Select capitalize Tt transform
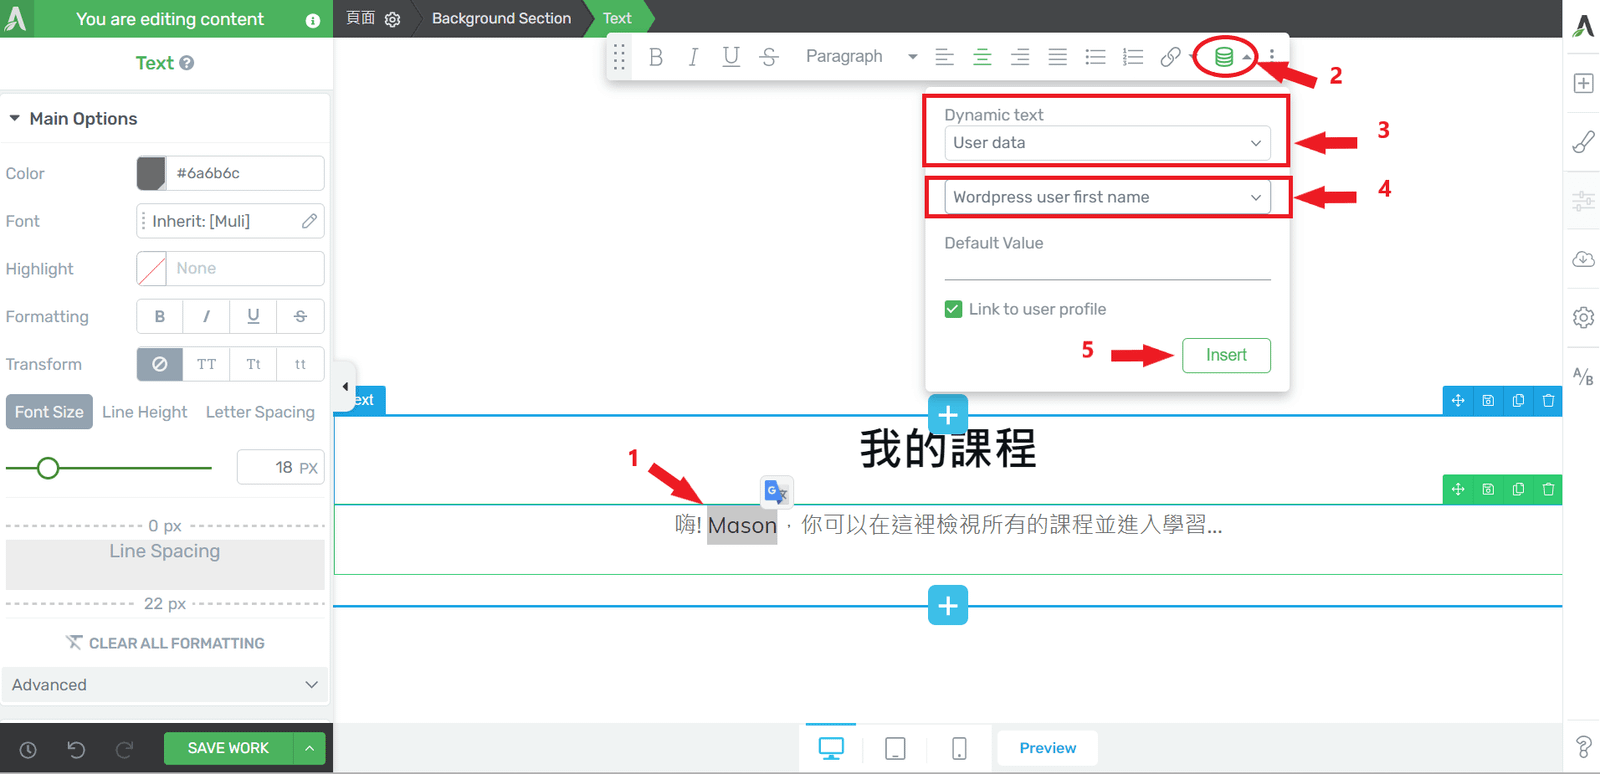This screenshot has height=774, width=1600. click(254, 364)
